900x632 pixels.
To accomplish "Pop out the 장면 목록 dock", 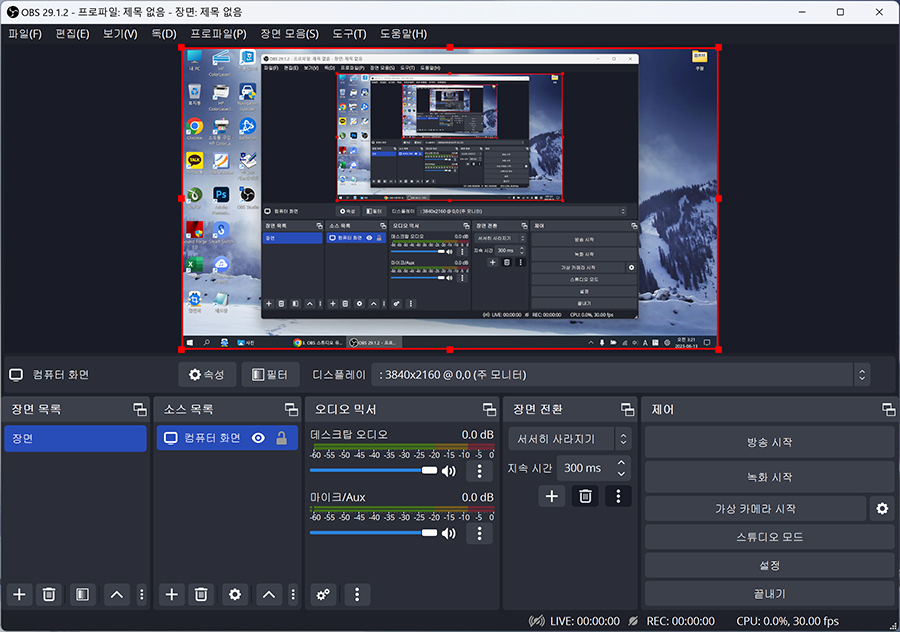I will tap(140, 409).
